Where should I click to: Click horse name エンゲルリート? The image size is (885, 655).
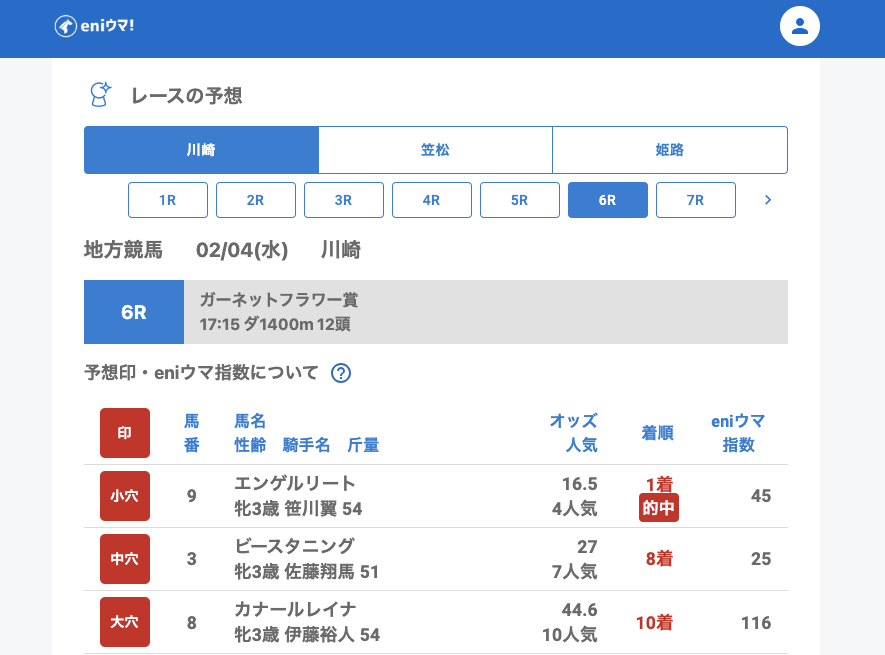coord(295,484)
